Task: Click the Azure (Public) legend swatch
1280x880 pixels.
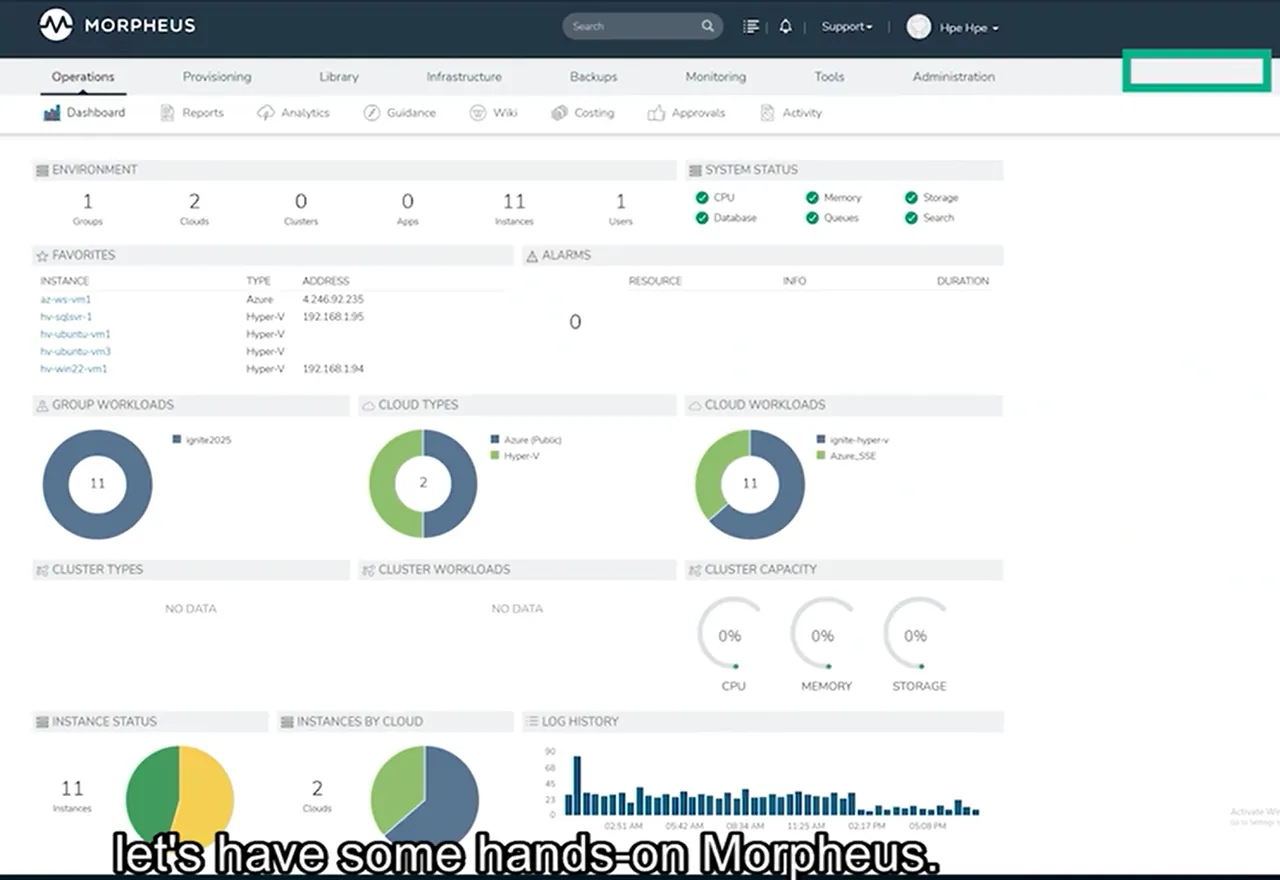Action: pyautogui.click(x=495, y=440)
